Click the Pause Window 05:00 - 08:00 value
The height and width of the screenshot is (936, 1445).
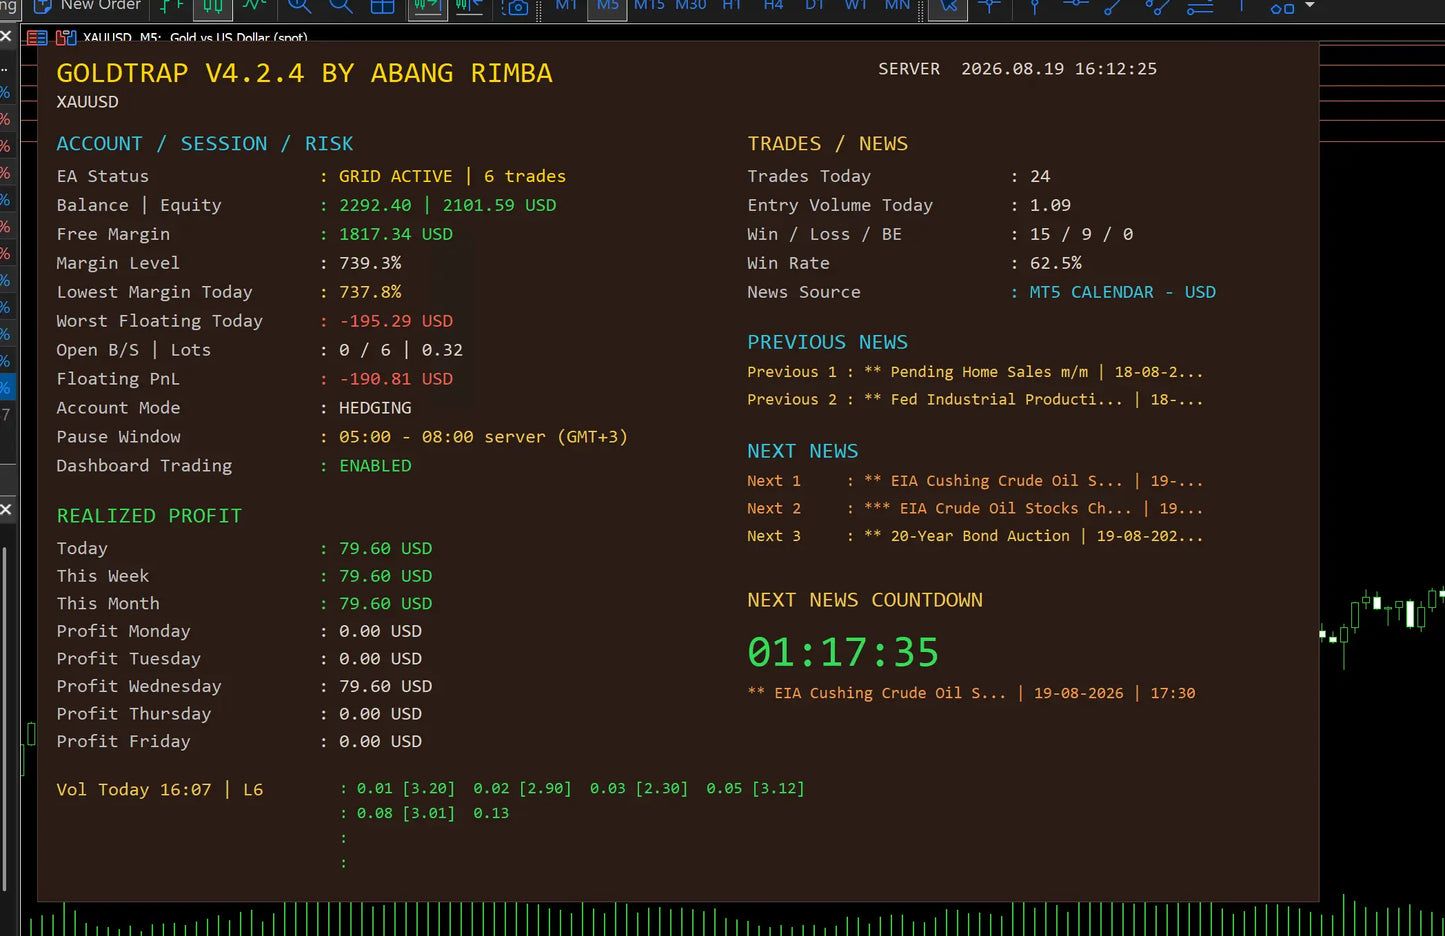click(483, 437)
